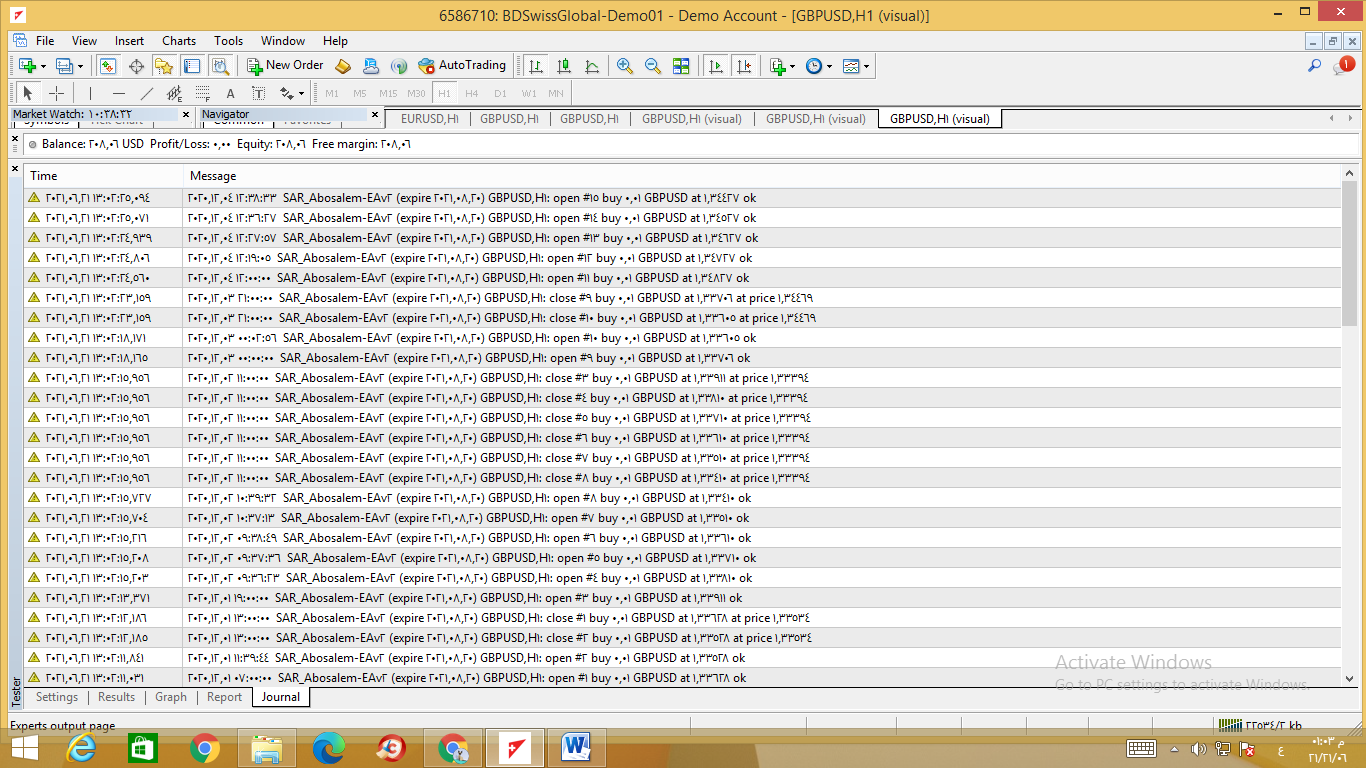The width and height of the screenshot is (1366, 768).
Task: Choose the Draw Trendline tool
Action: 147,93
